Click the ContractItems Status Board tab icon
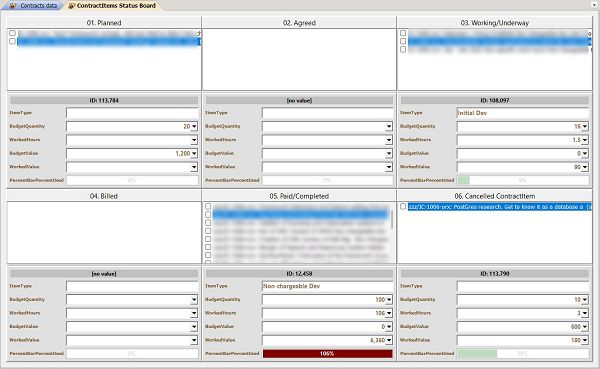 point(71,6)
